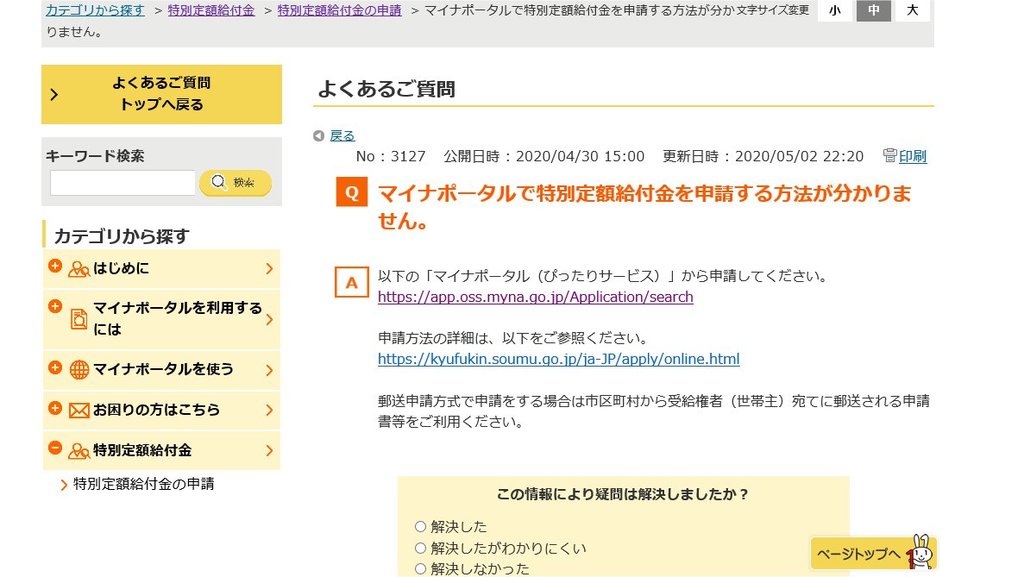Click the magnifier search button 検索
This screenshot has height=577, width=1024.
(235, 183)
